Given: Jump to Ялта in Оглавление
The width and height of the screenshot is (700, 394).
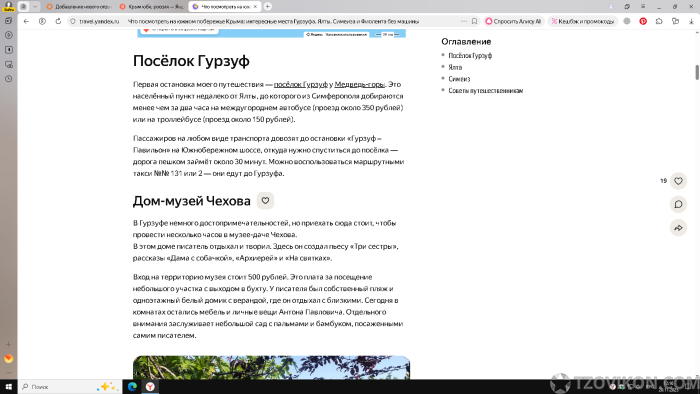Looking at the screenshot, I should click(x=455, y=67).
